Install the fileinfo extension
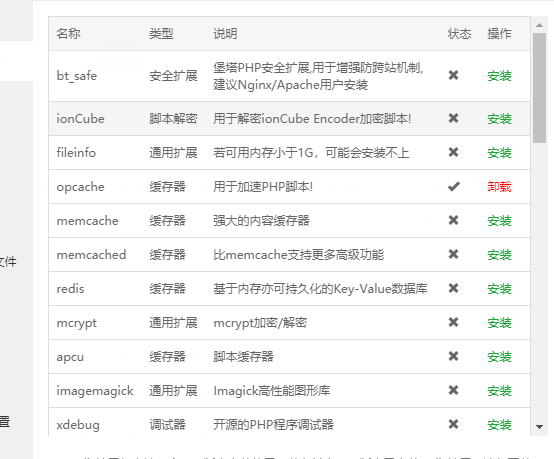Screen dimensions: 554x459 (x=499, y=153)
